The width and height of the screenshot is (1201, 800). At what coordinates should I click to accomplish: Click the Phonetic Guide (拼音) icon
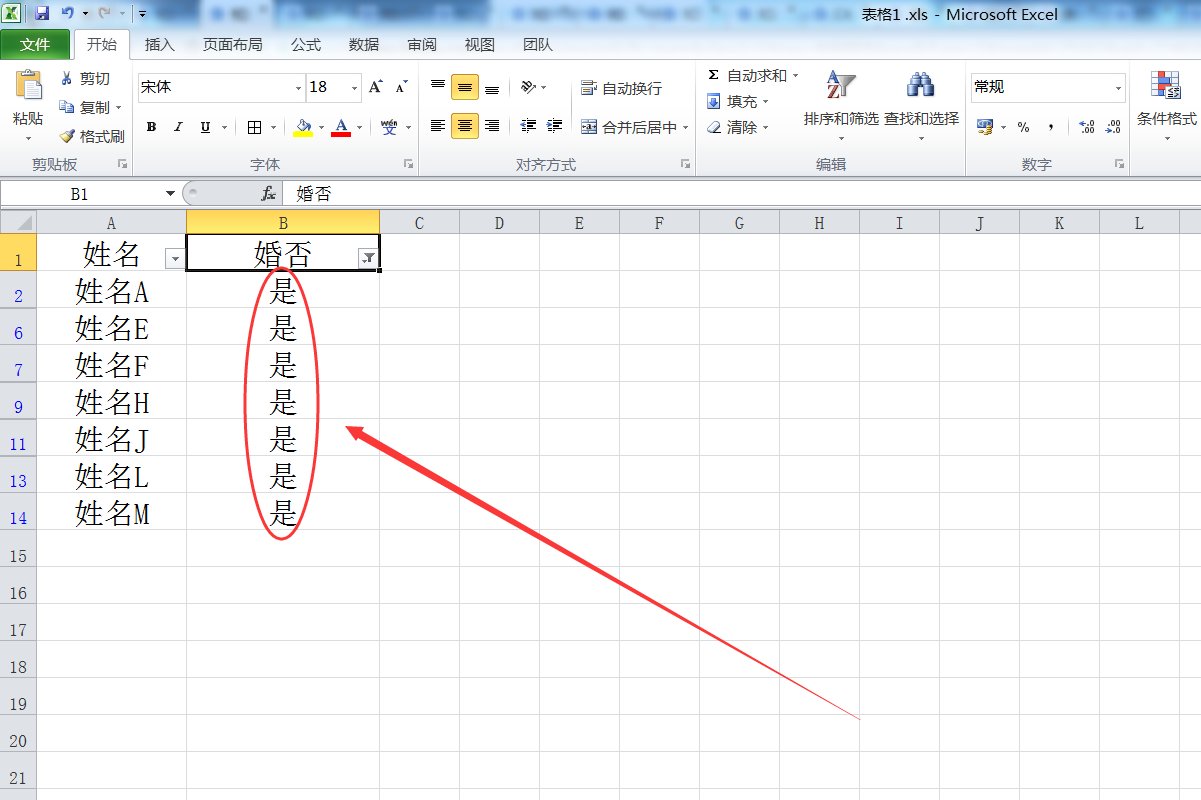click(x=389, y=127)
